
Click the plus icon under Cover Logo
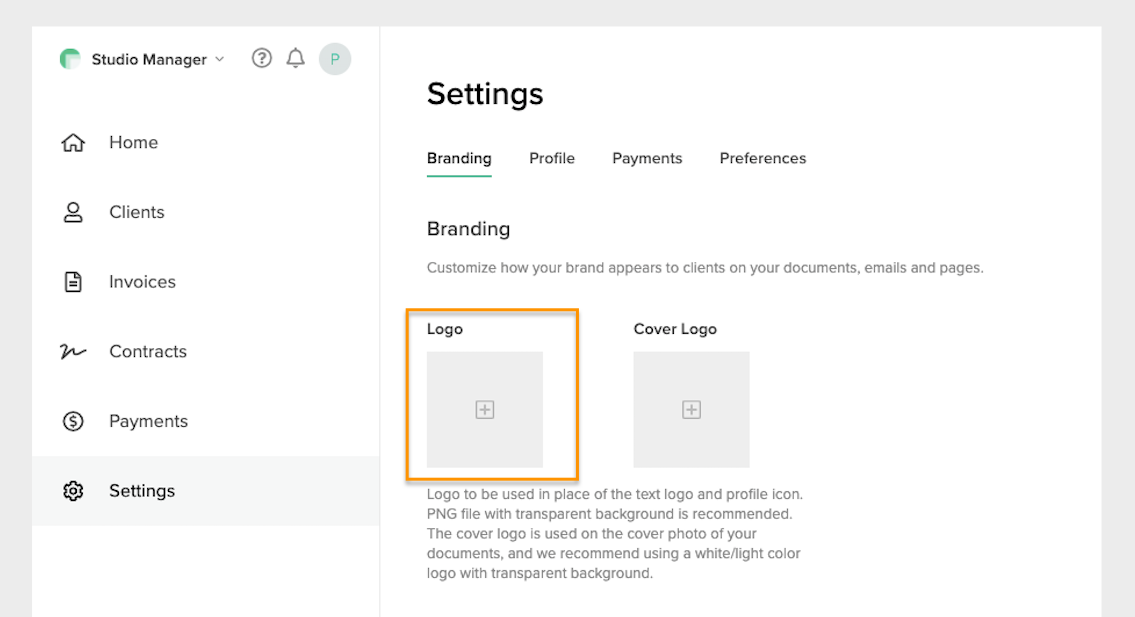(691, 410)
